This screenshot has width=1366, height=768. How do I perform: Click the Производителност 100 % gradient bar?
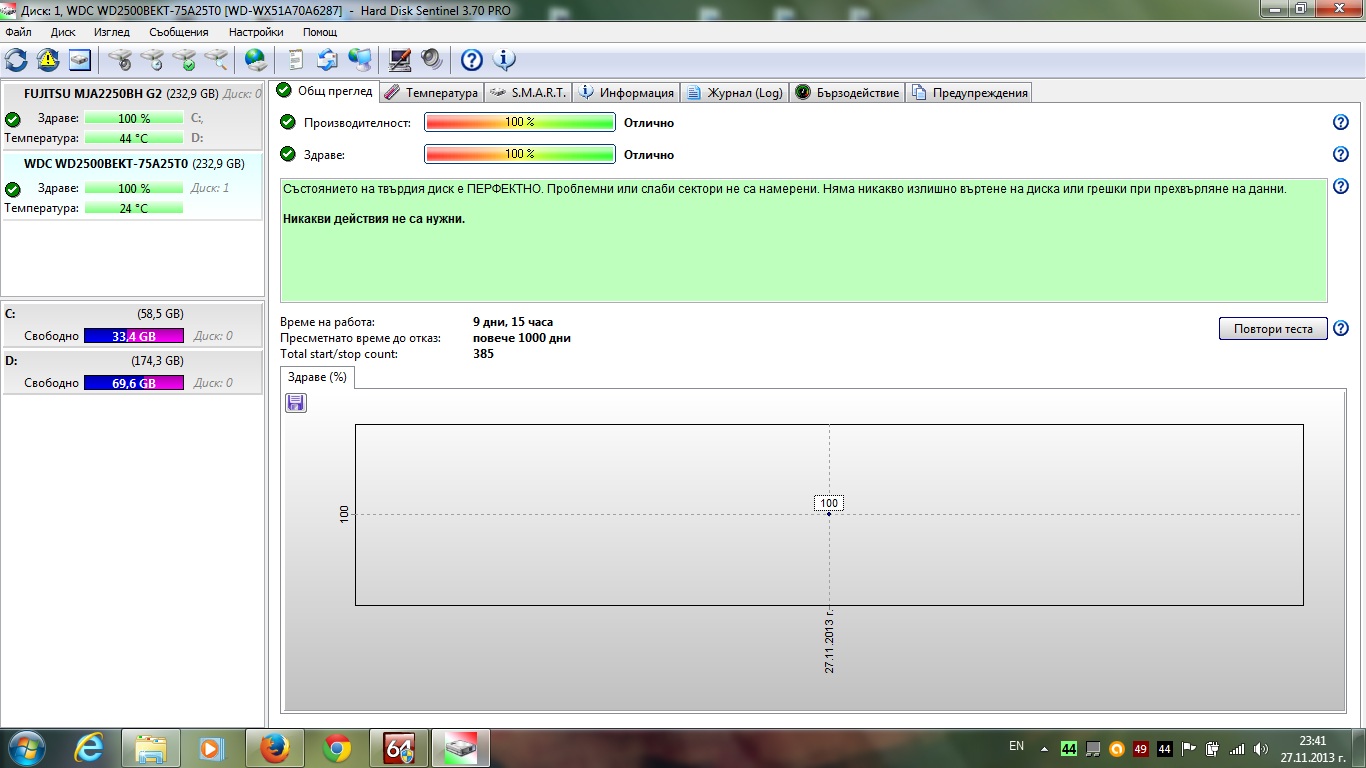[520, 122]
